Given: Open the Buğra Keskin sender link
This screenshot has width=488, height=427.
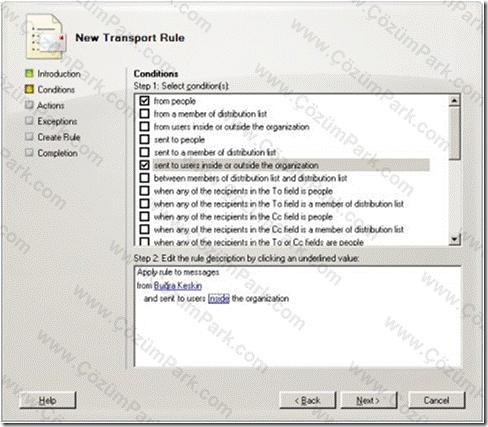Looking at the screenshot, I should [178, 286].
